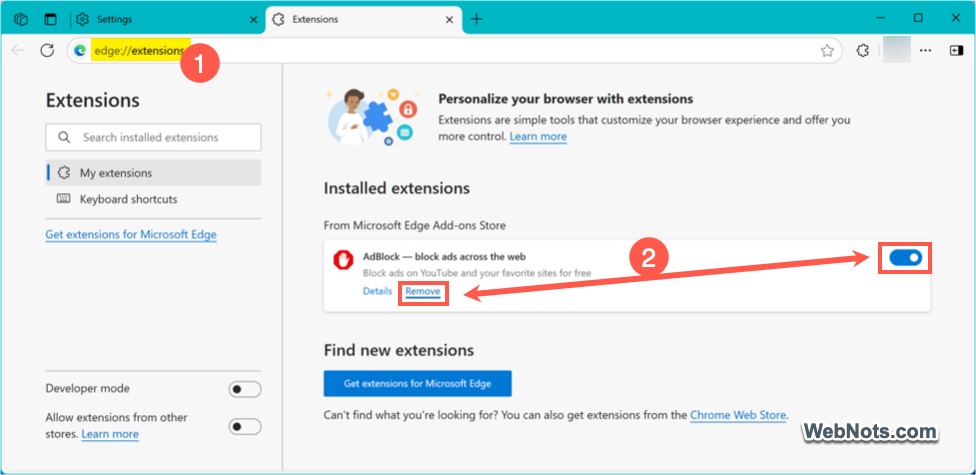Click the Edge logo in address bar
The height and width of the screenshot is (475, 976).
click(80, 51)
